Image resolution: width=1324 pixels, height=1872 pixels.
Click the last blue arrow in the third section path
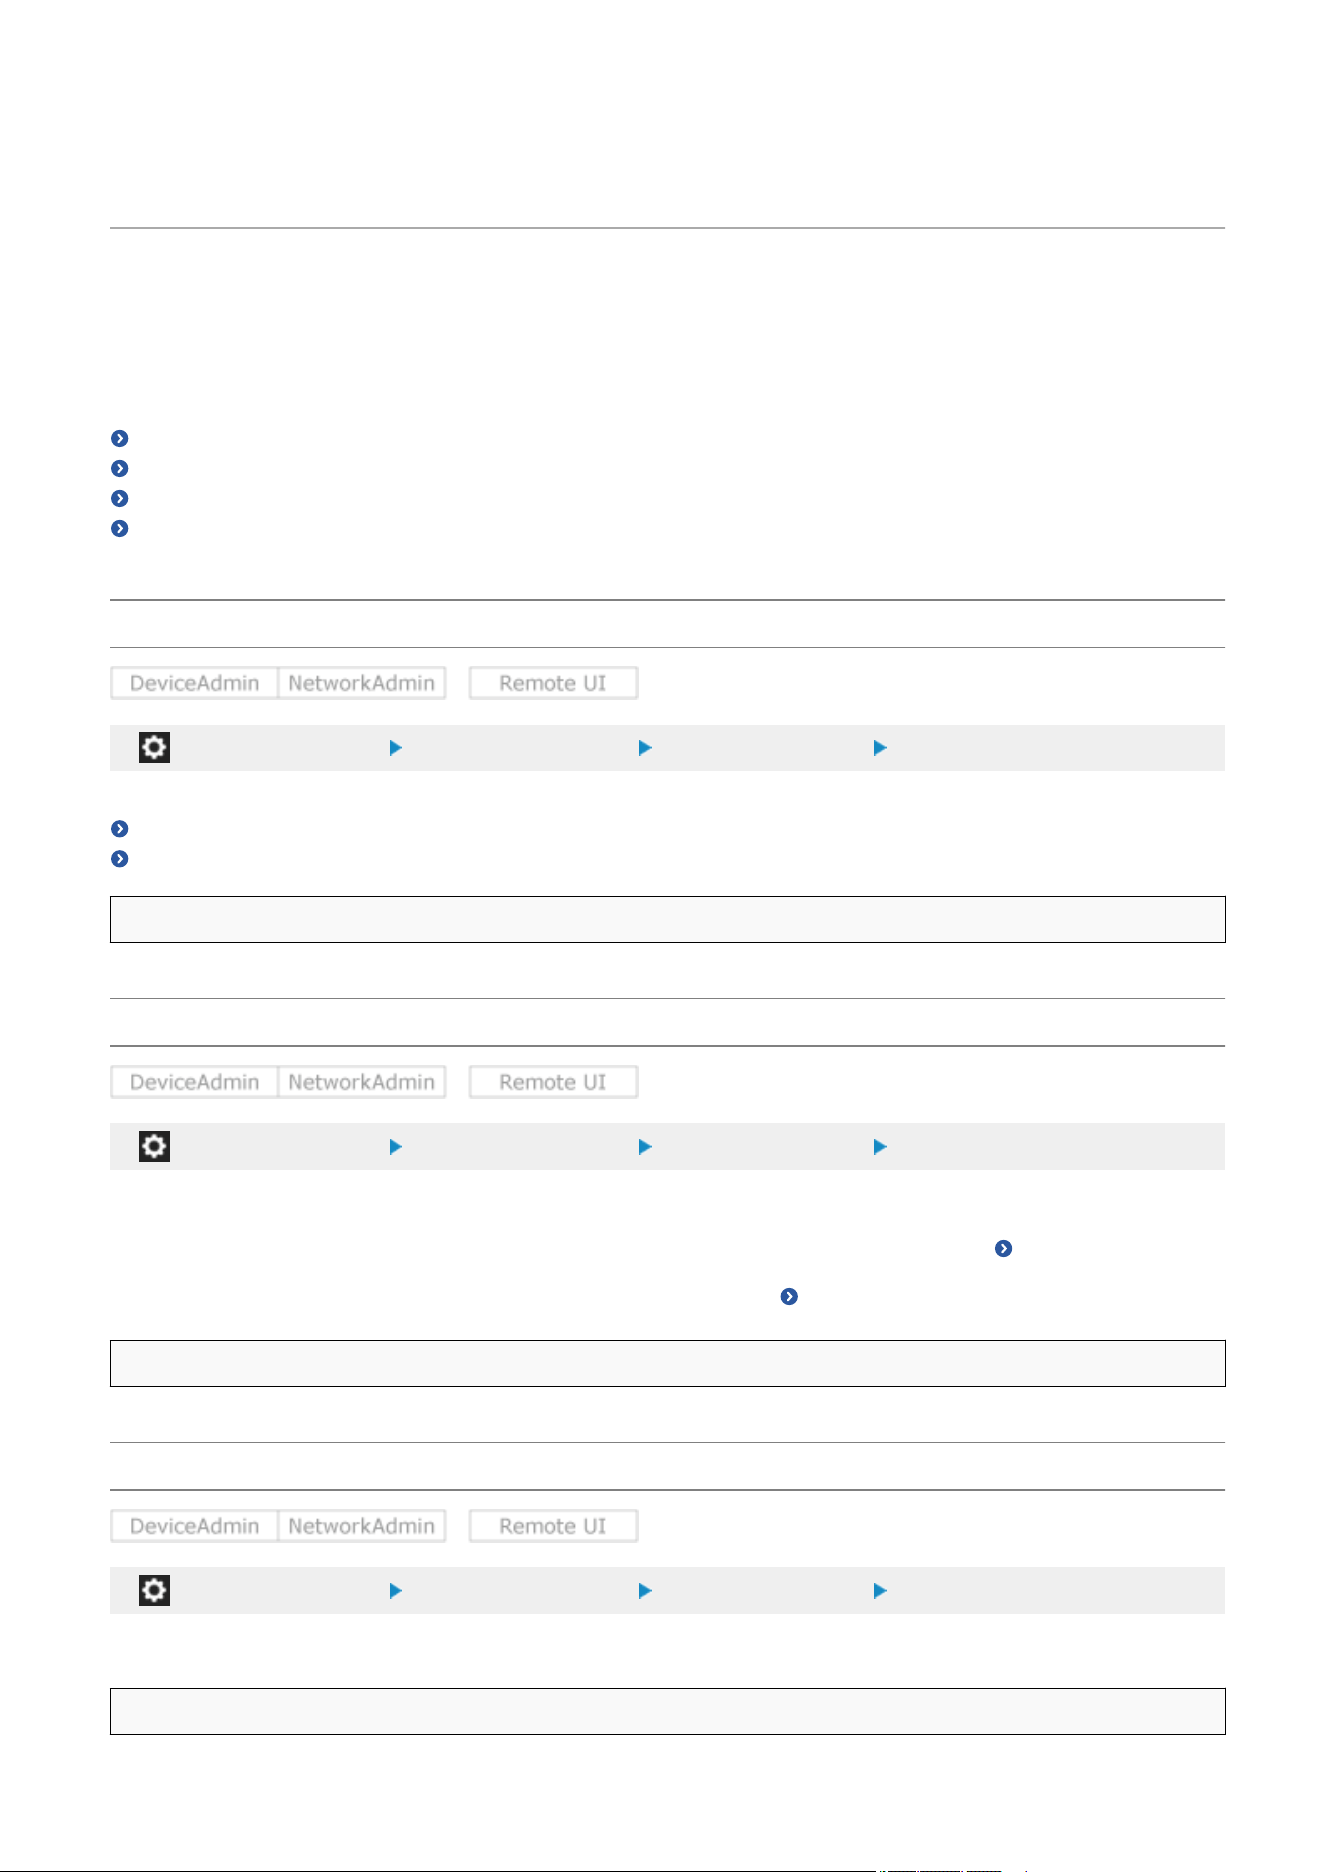[x=881, y=1590]
